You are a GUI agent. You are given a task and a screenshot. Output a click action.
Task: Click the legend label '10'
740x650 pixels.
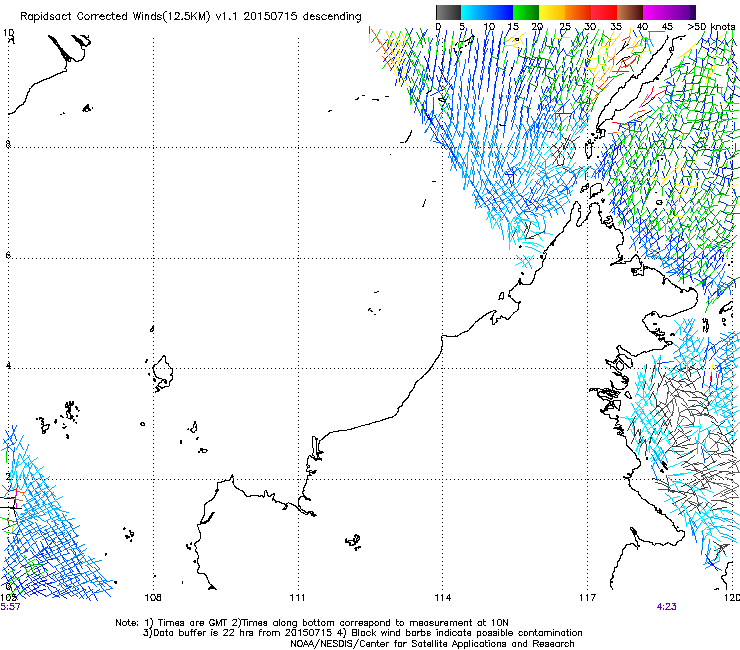click(489, 27)
